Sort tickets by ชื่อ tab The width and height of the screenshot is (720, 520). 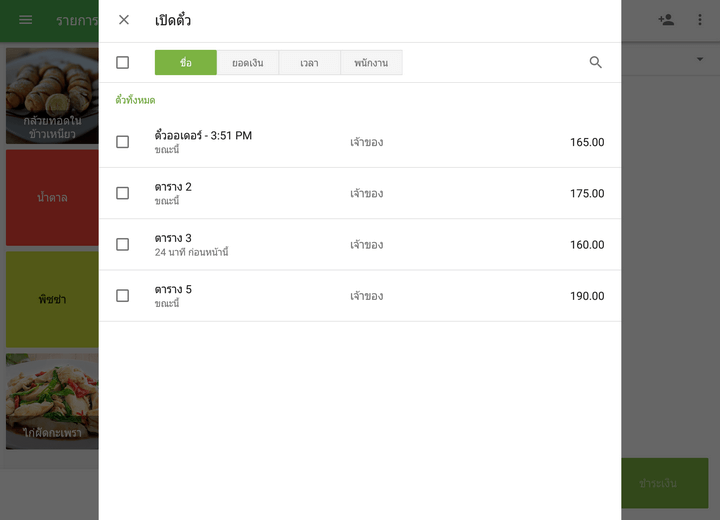pyautogui.click(x=186, y=63)
